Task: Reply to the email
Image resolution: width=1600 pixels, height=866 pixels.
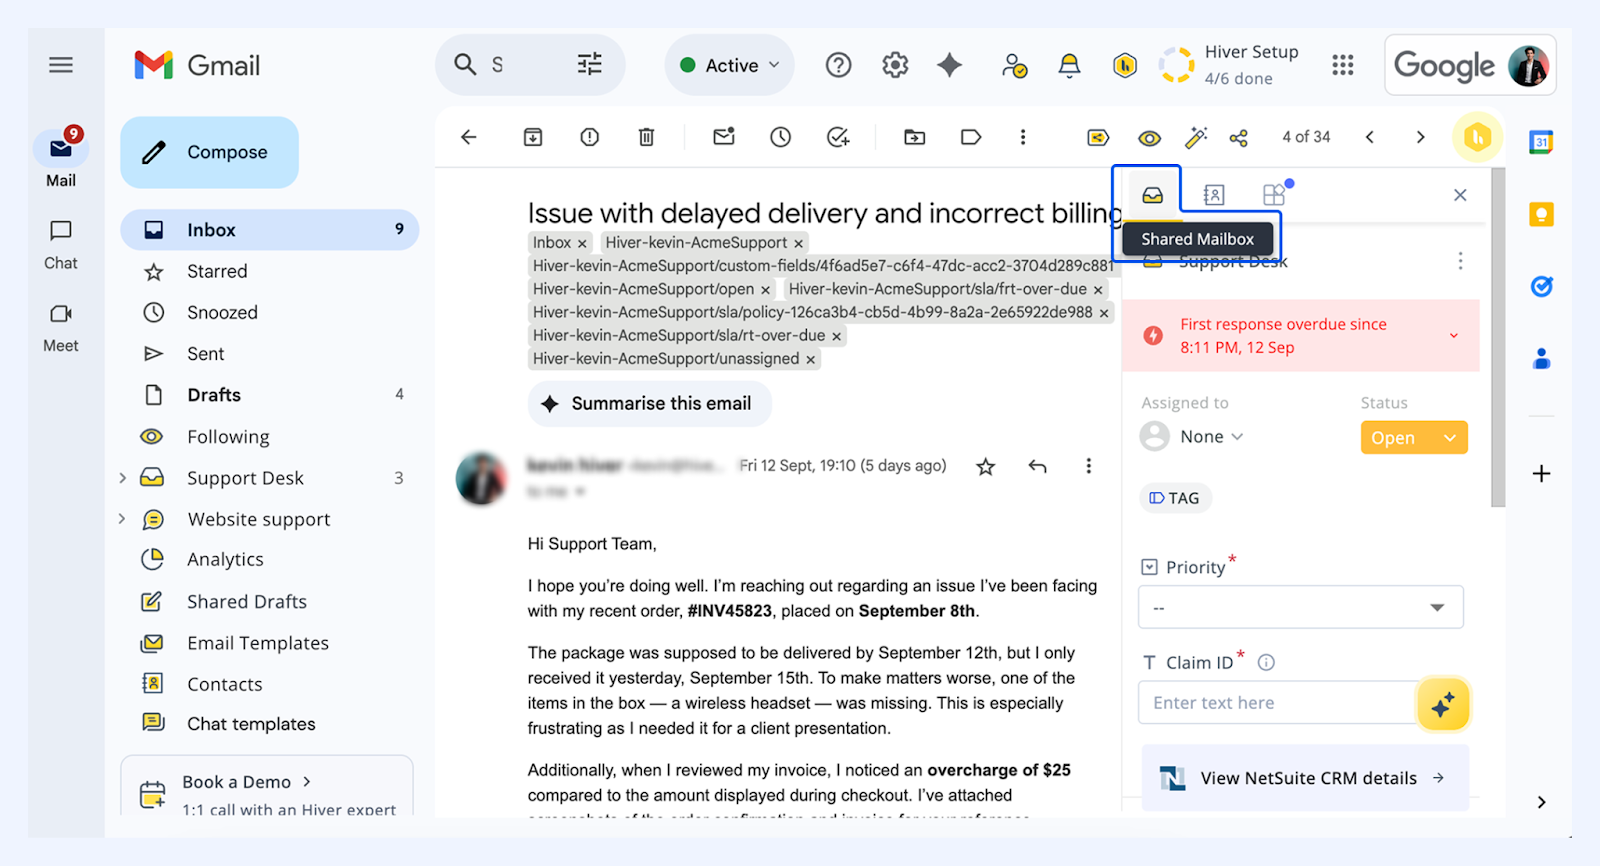Action: (1038, 466)
